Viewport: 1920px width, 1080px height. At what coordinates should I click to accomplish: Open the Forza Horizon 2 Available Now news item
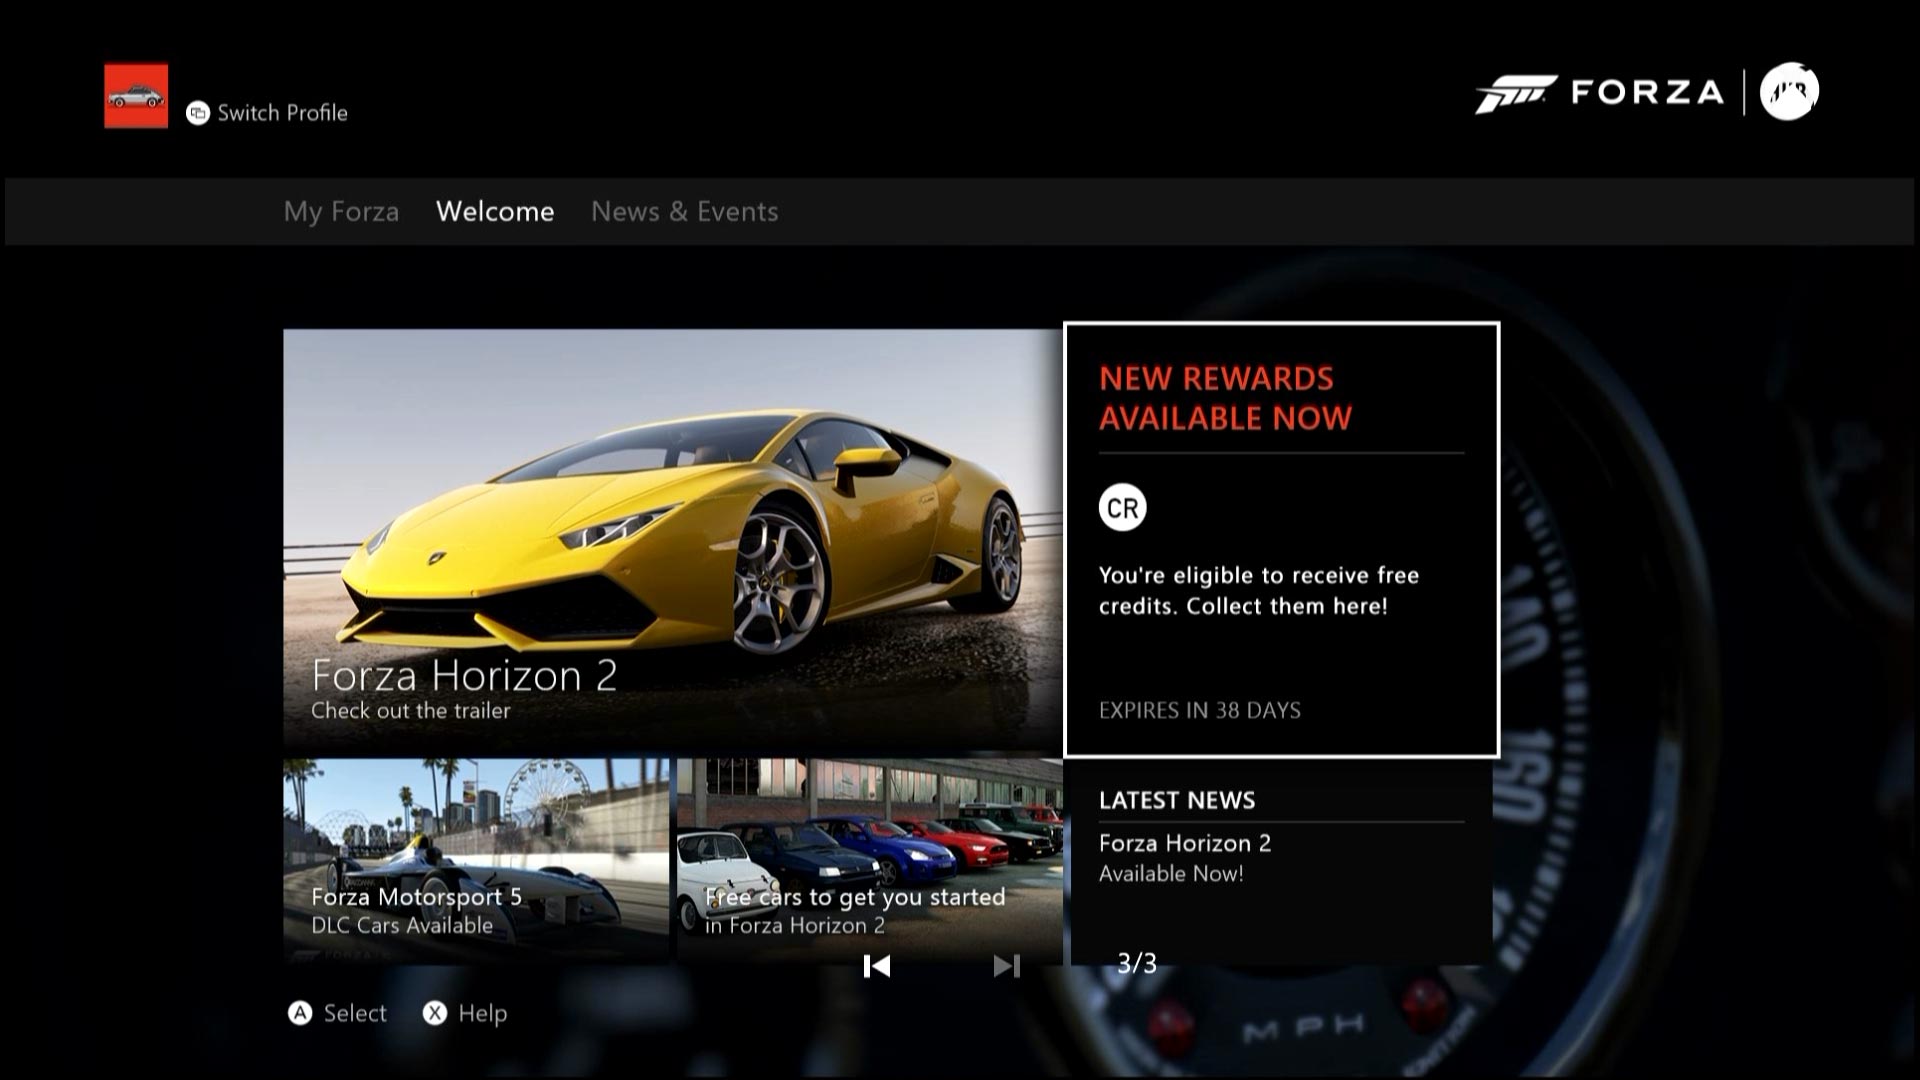tap(1185, 858)
